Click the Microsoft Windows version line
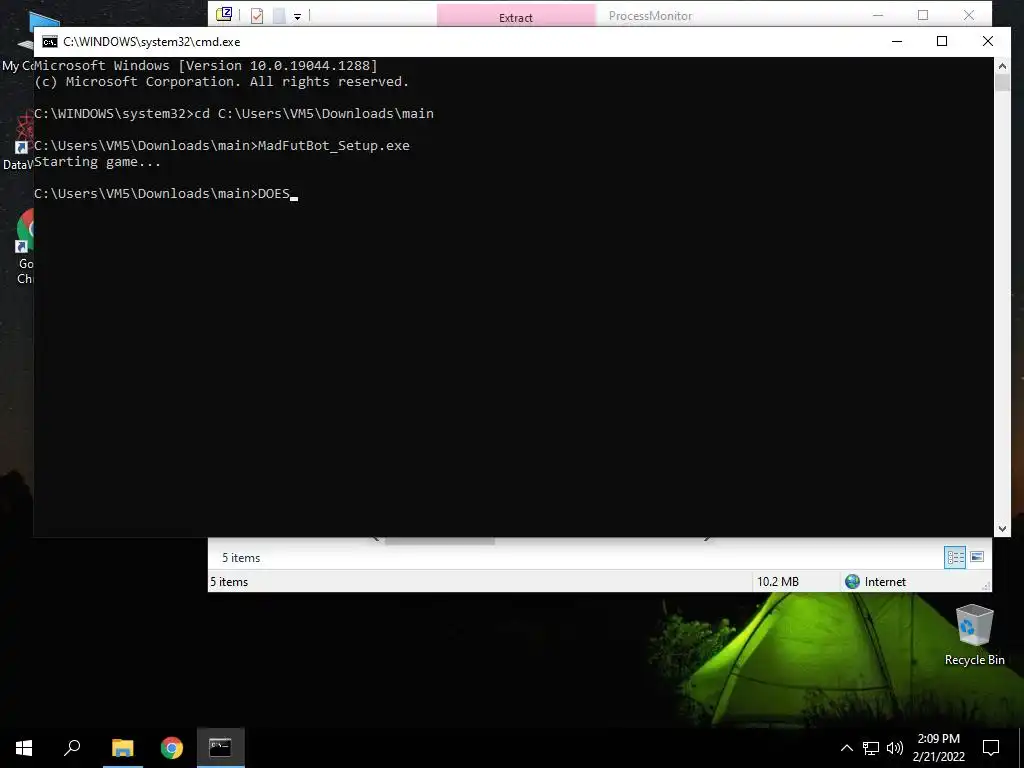 coord(206,65)
